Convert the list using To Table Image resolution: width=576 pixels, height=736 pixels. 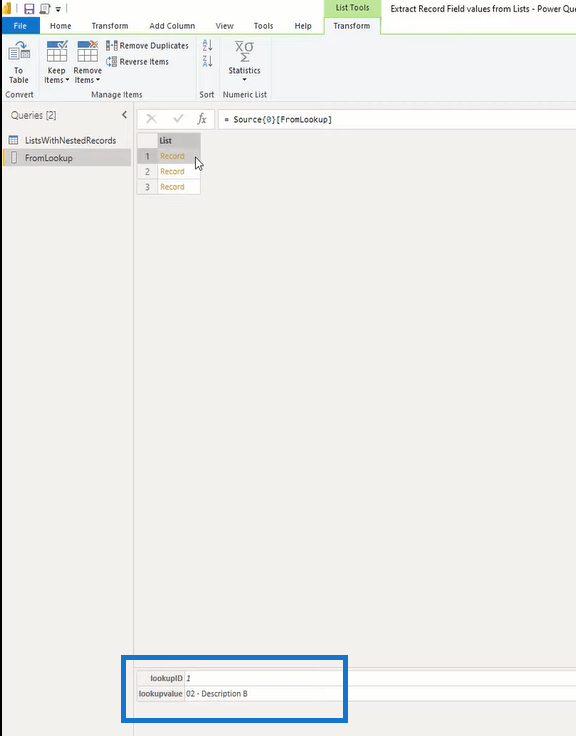coord(19,62)
